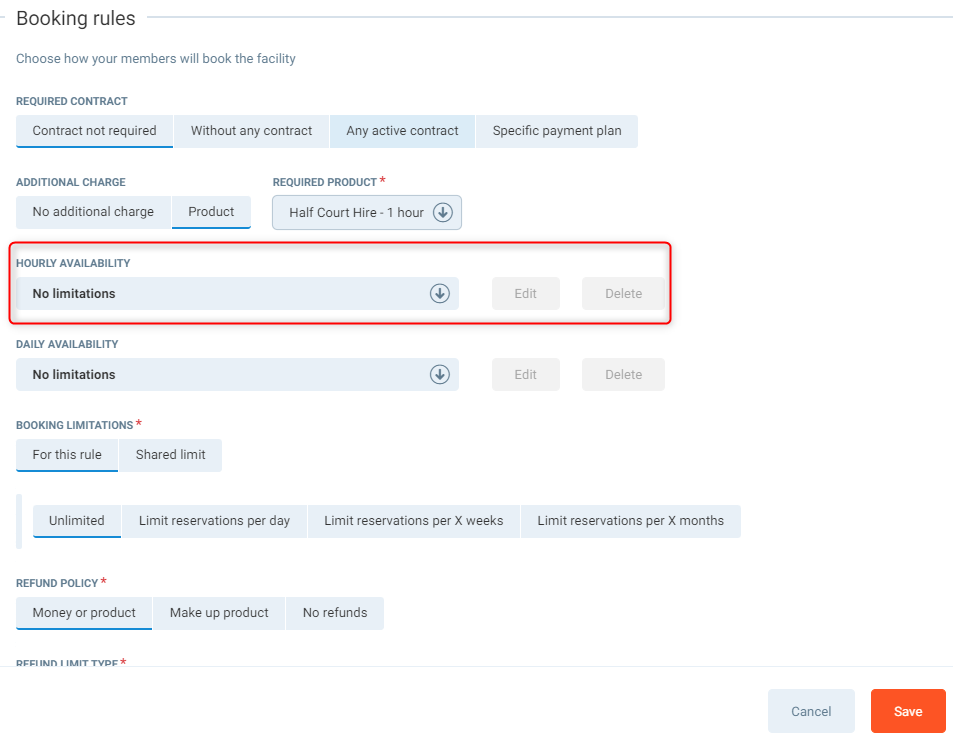Expand the Daily Availability 'No limitations' dropdown
The width and height of the screenshot is (953, 756).
(x=225, y=375)
